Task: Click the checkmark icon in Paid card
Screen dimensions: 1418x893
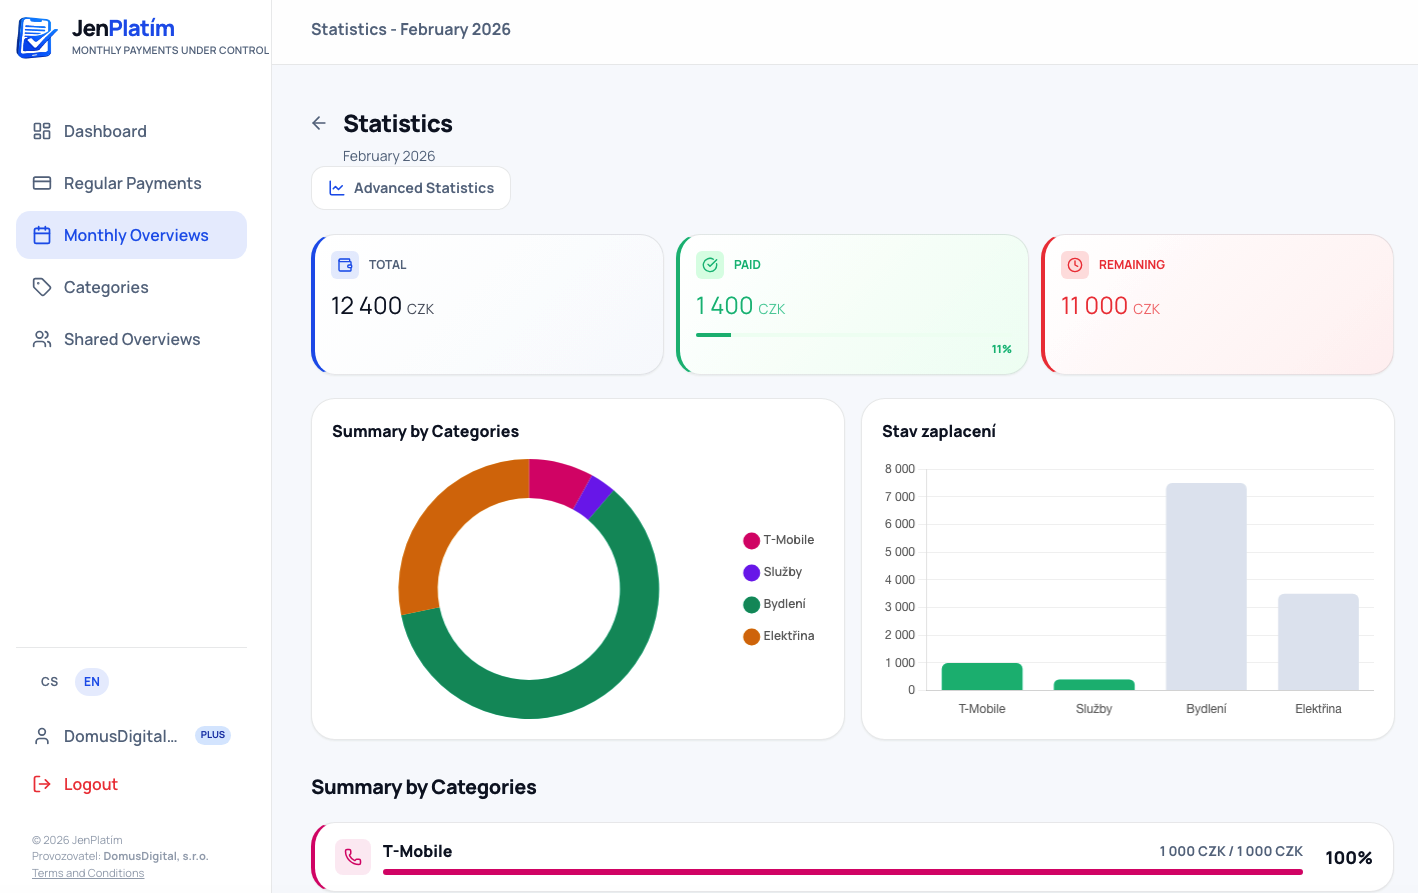Action: (x=710, y=265)
